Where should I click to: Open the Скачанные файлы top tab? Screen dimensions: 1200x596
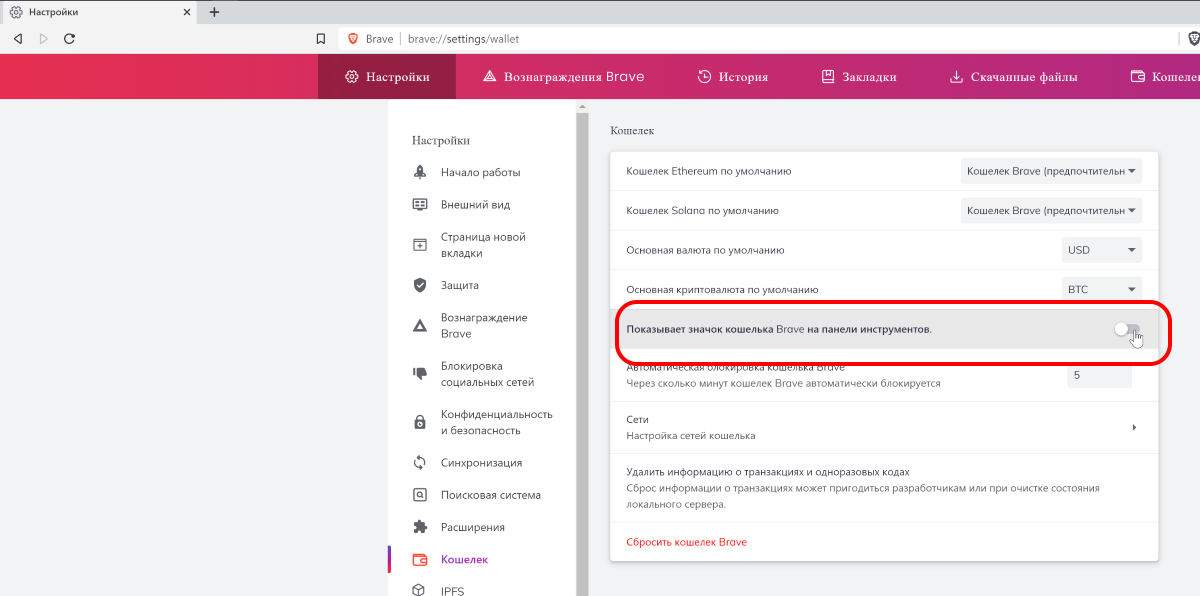[x=1013, y=76]
